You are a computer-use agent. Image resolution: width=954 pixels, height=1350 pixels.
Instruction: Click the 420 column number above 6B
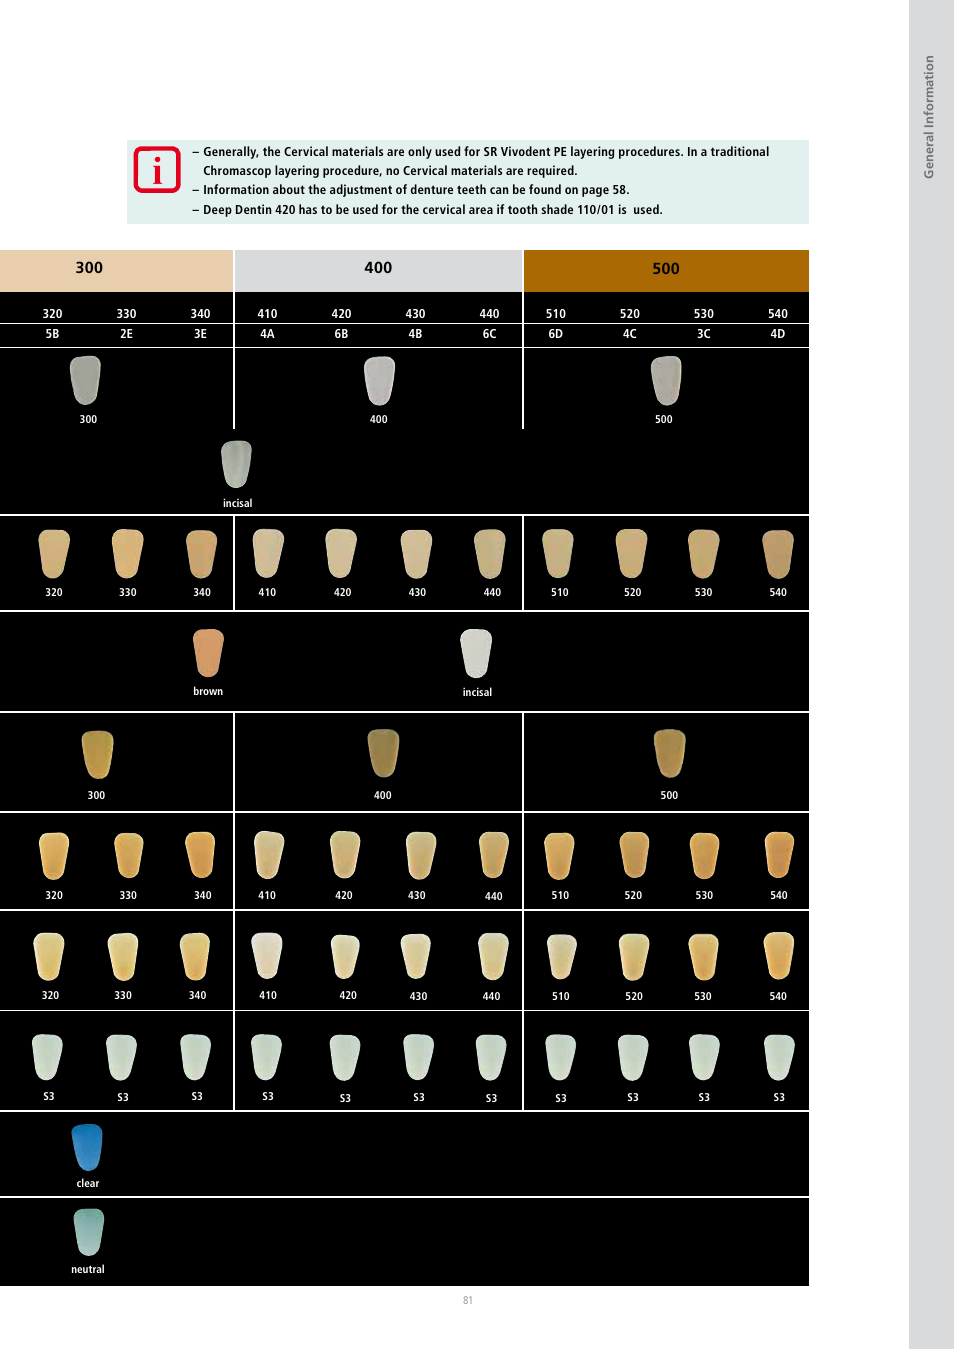[x=341, y=314]
